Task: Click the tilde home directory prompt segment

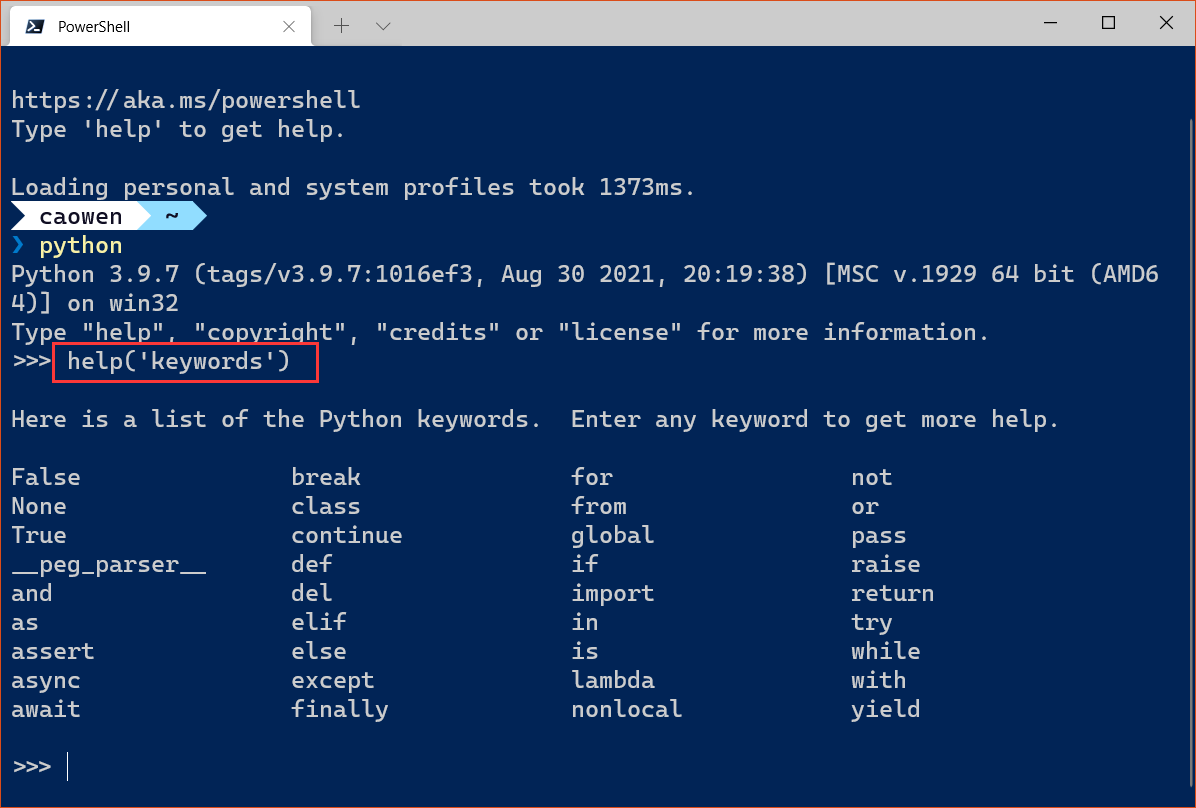Action: coord(172,216)
